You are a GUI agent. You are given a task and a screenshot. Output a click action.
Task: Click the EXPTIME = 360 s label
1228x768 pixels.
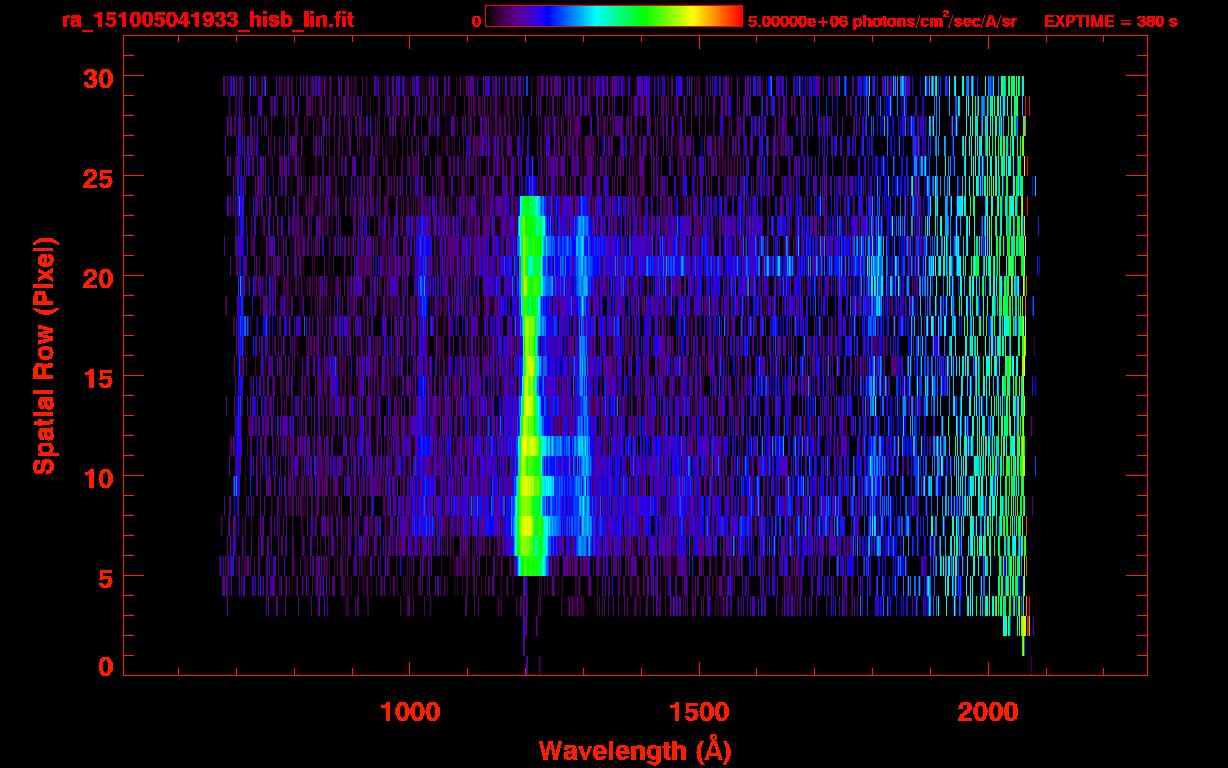click(1110, 21)
